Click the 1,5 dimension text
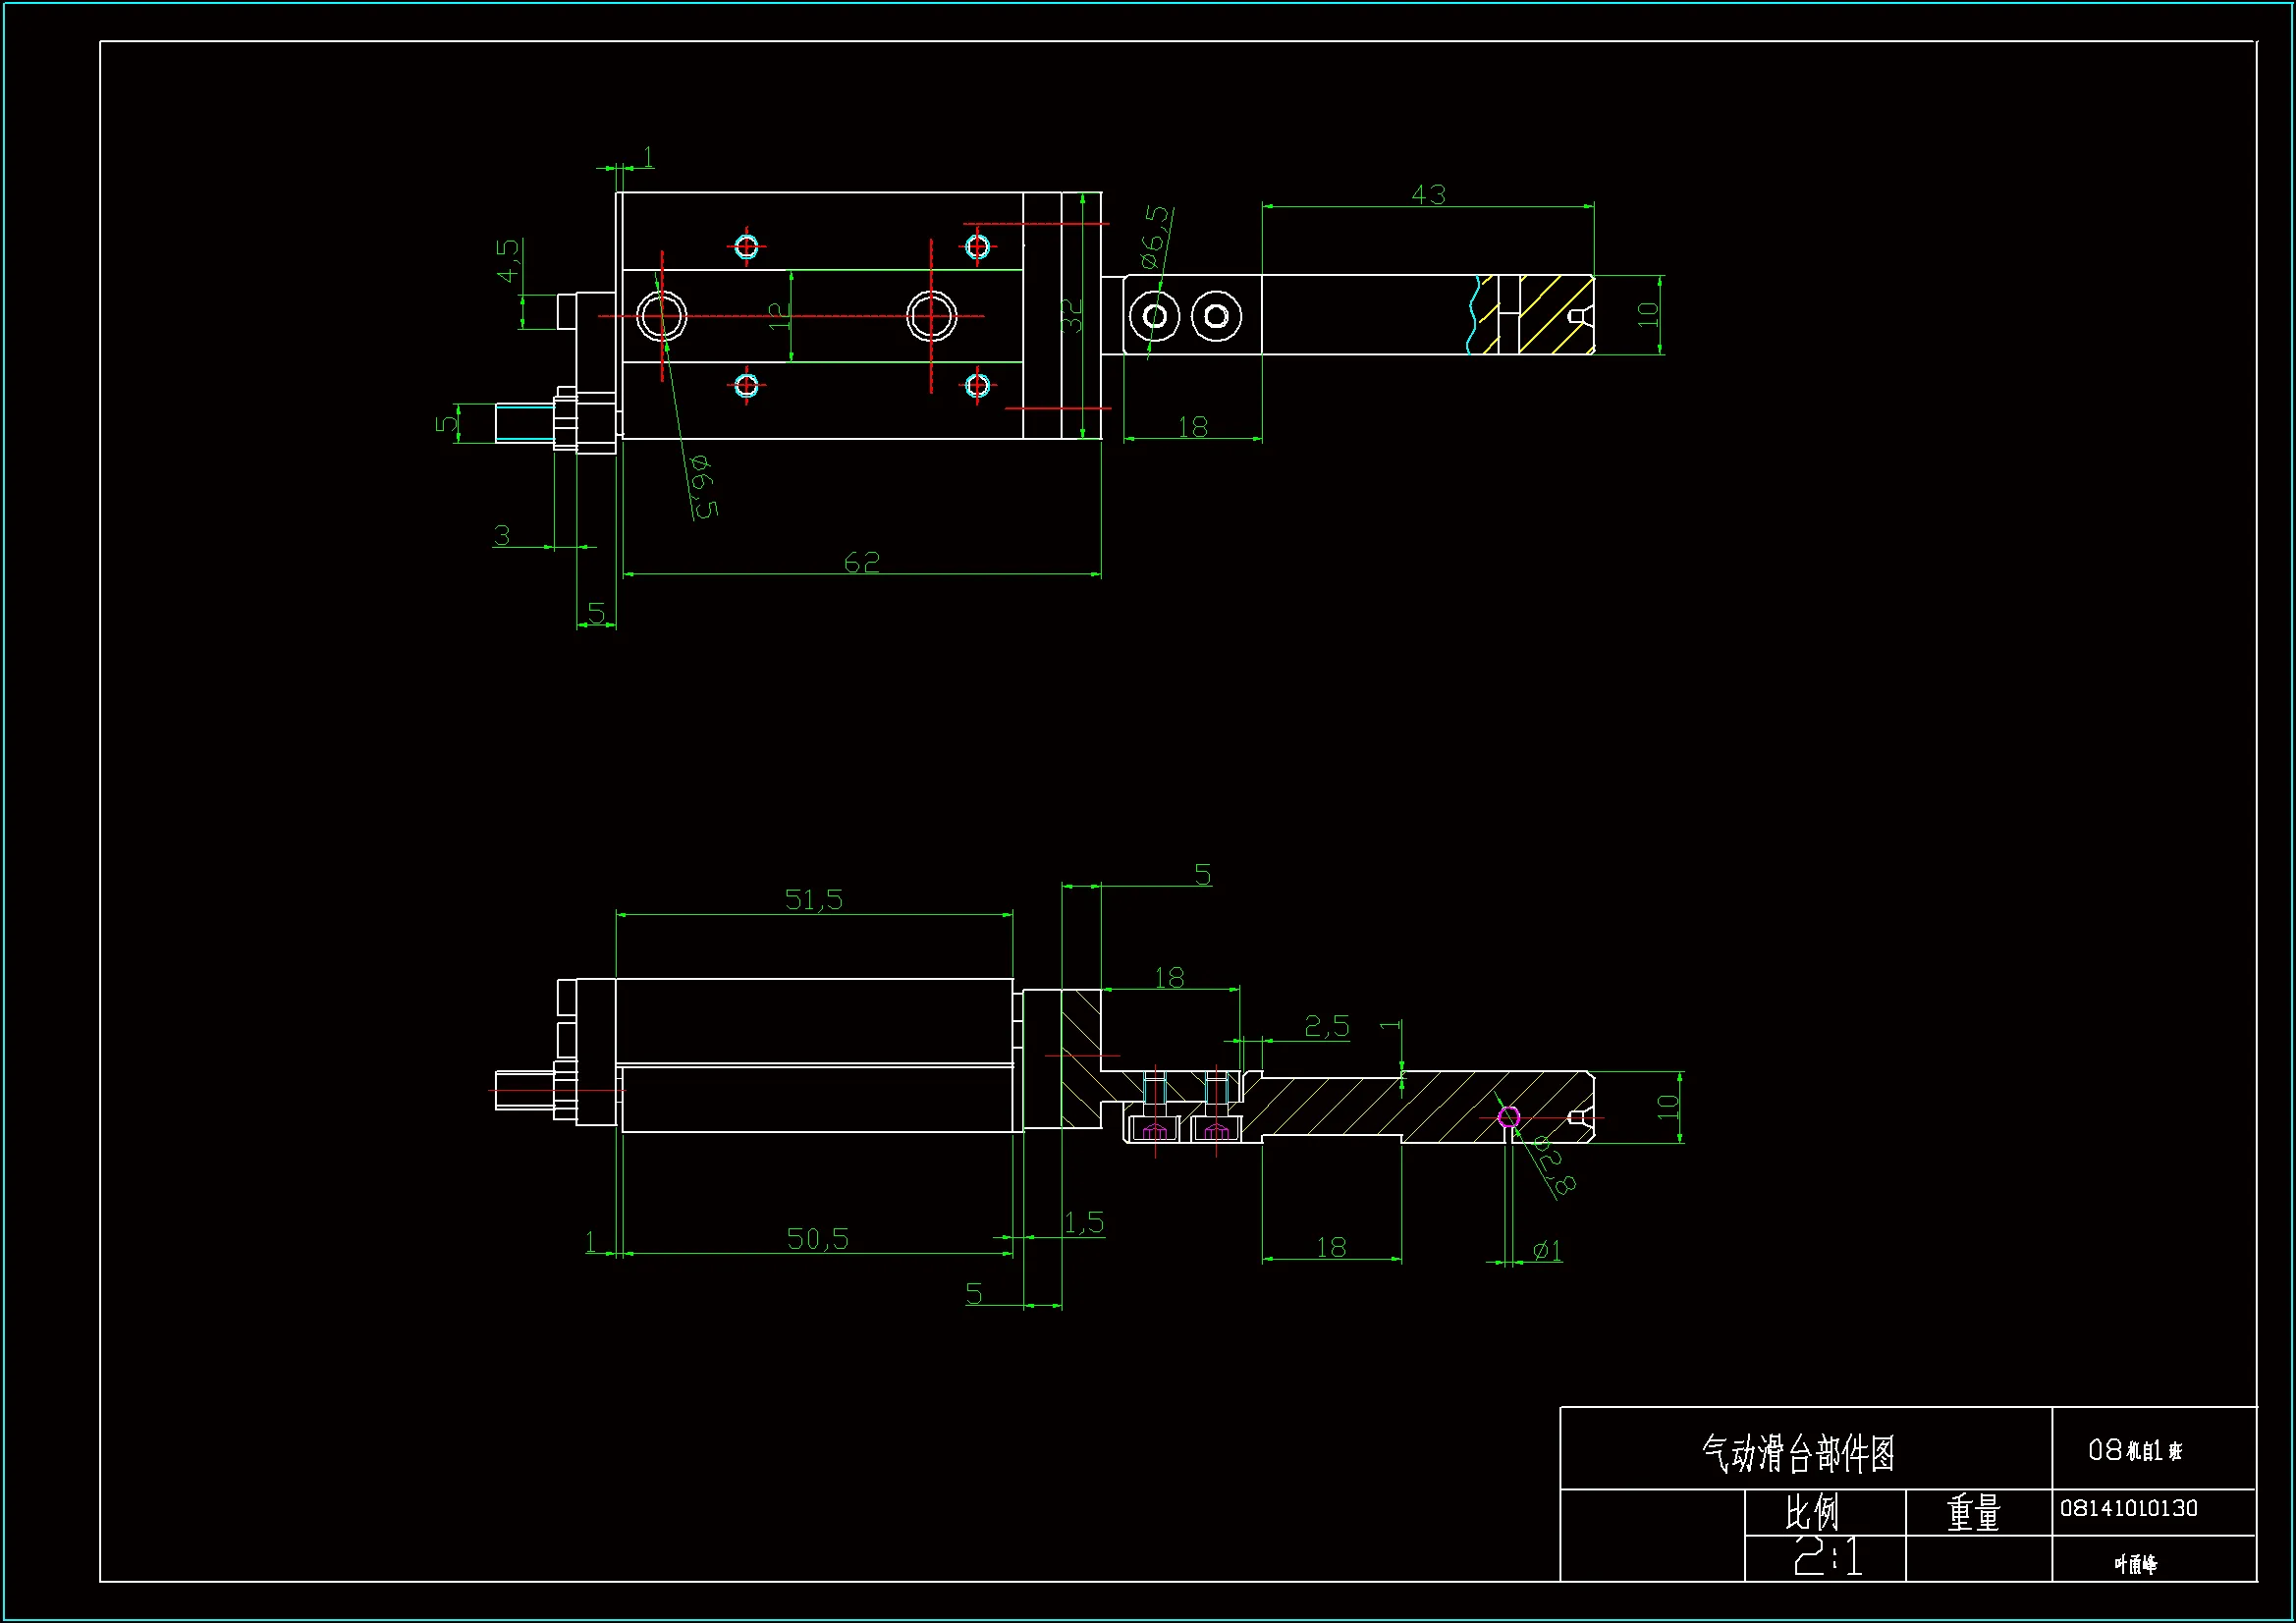The width and height of the screenshot is (2296, 1623). tap(1083, 1222)
